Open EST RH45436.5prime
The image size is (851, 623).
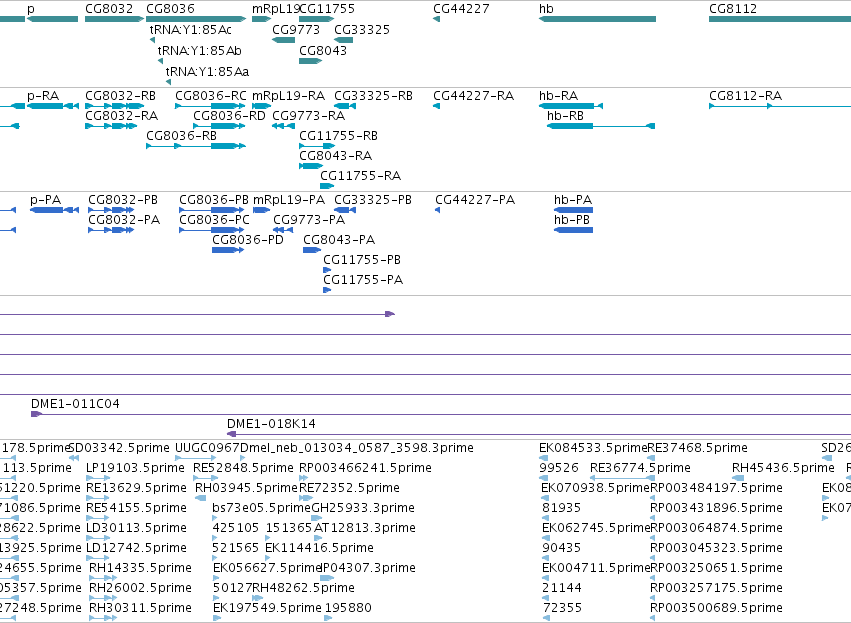pyautogui.click(x=783, y=468)
